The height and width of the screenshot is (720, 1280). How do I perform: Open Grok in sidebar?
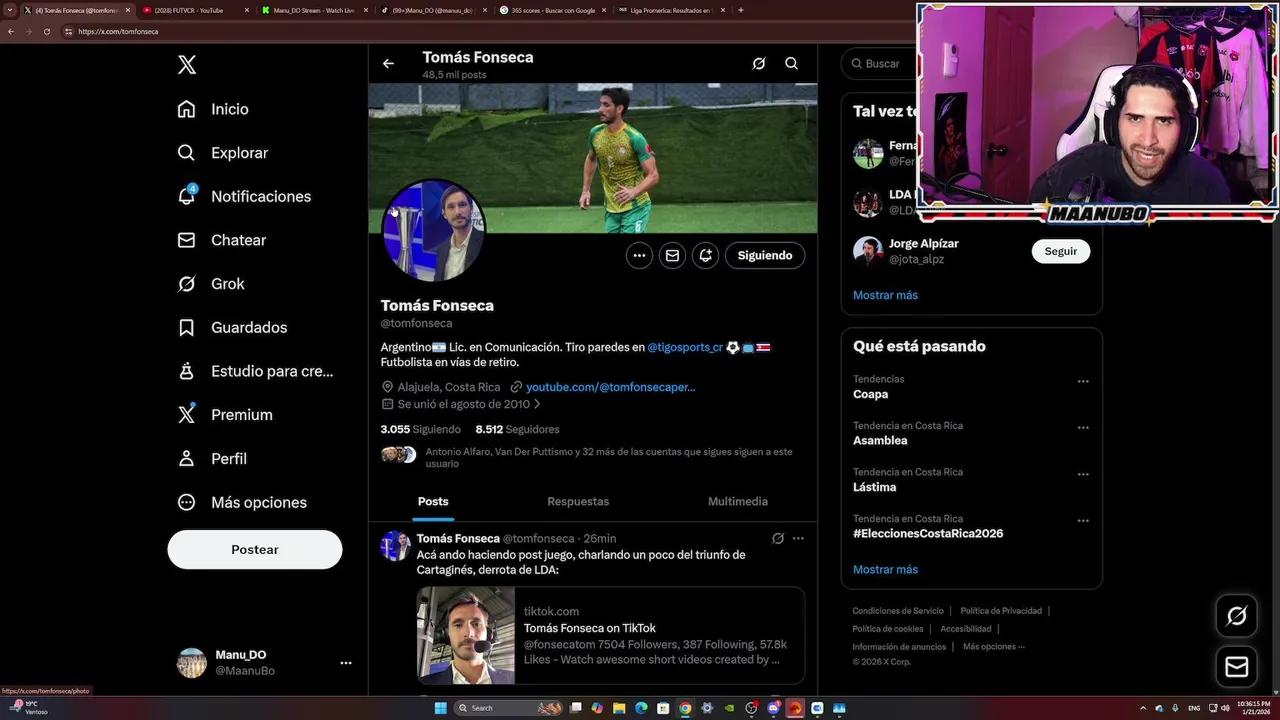pos(211,284)
